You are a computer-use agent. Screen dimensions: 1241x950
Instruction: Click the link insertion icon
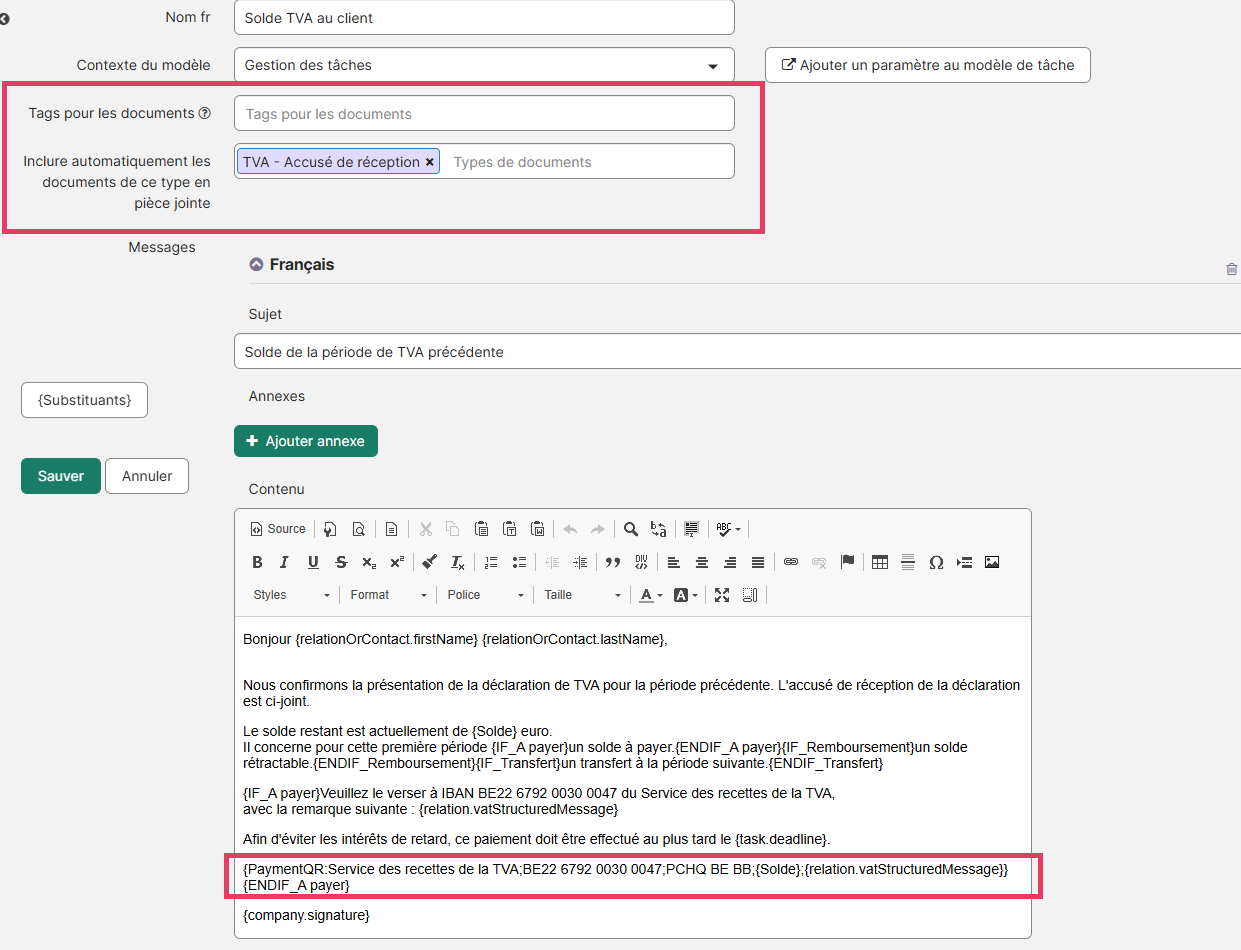coord(791,562)
